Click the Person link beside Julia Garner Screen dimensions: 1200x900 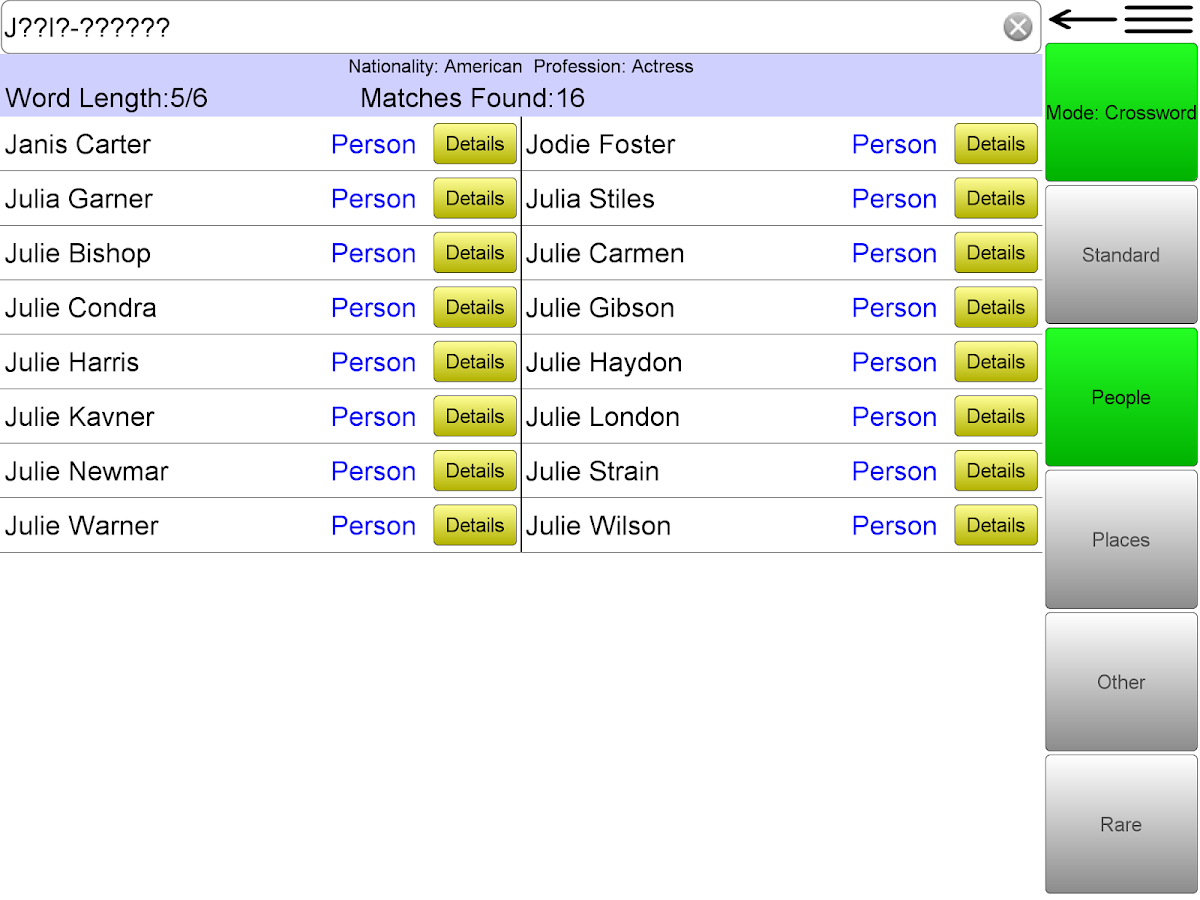point(373,199)
